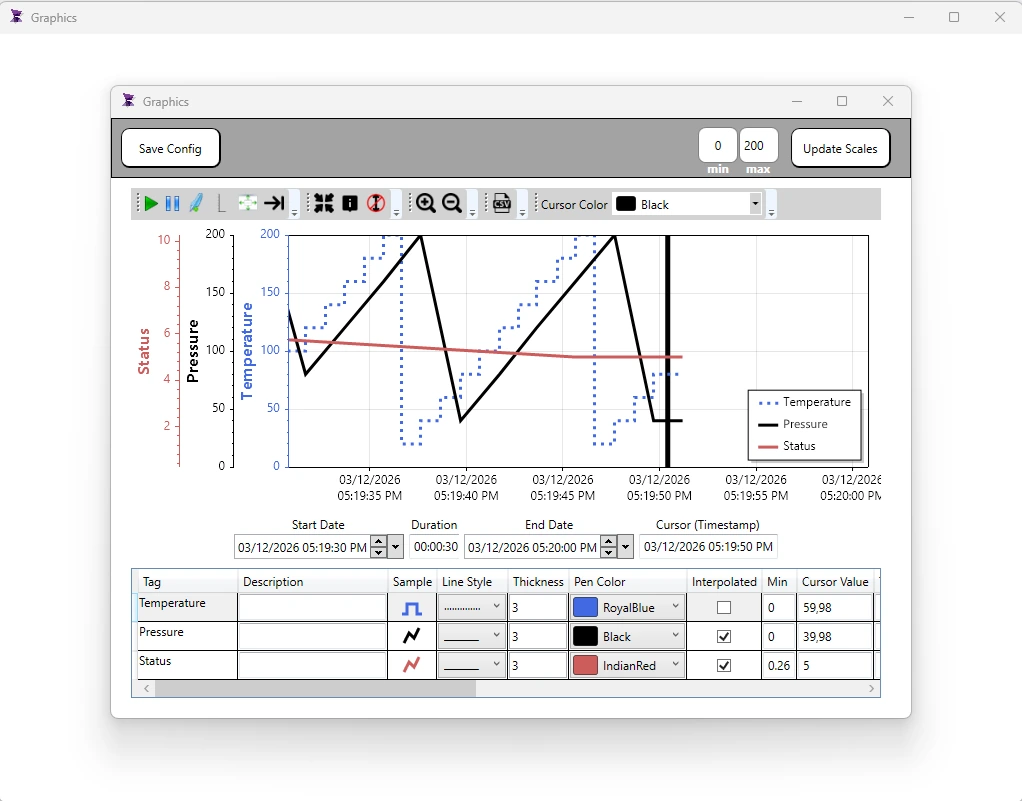Open the Cursor Color dropdown
The height and width of the screenshot is (801, 1022).
[x=755, y=204]
